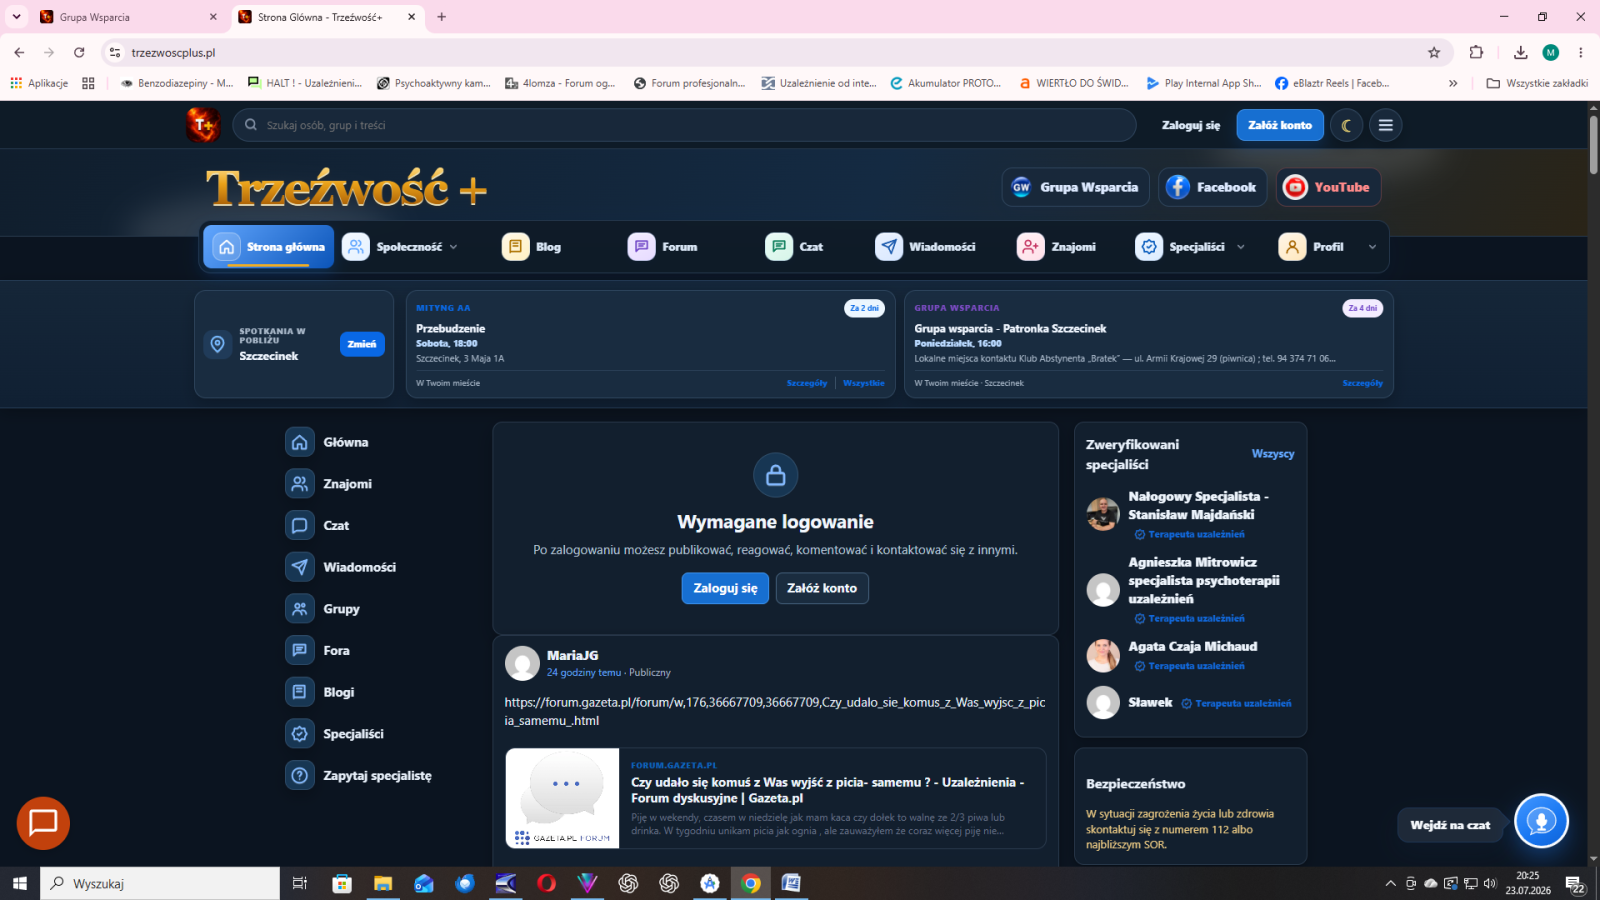Viewport: 1600px width, 900px height.
Task: Open the YouTube link button
Action: (x=1328, y=187)
